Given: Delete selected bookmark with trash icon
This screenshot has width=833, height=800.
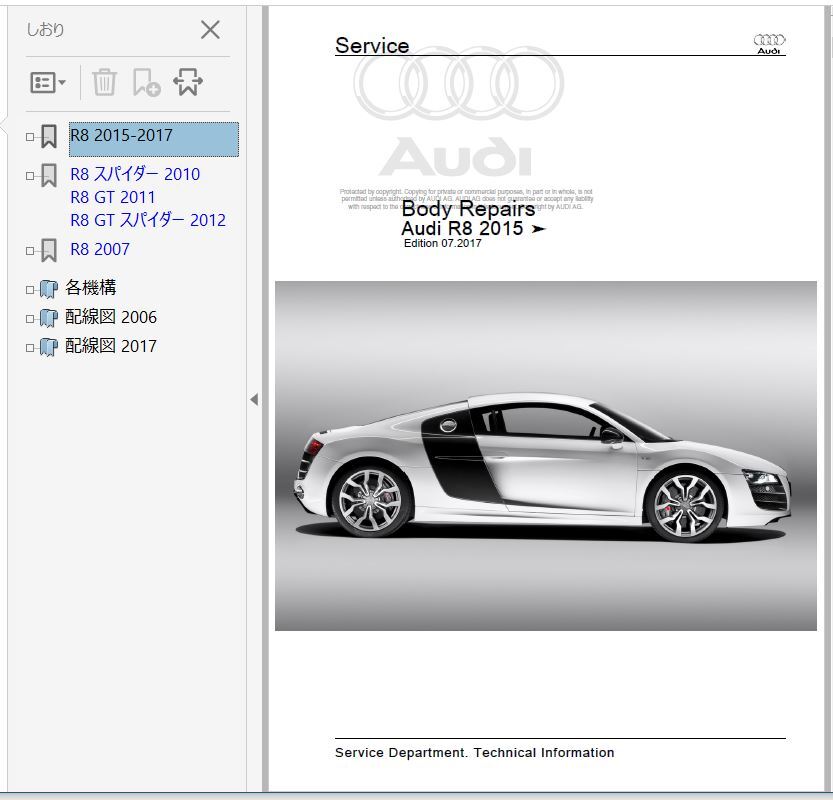Looking at the screenshot, I should 104,82.
